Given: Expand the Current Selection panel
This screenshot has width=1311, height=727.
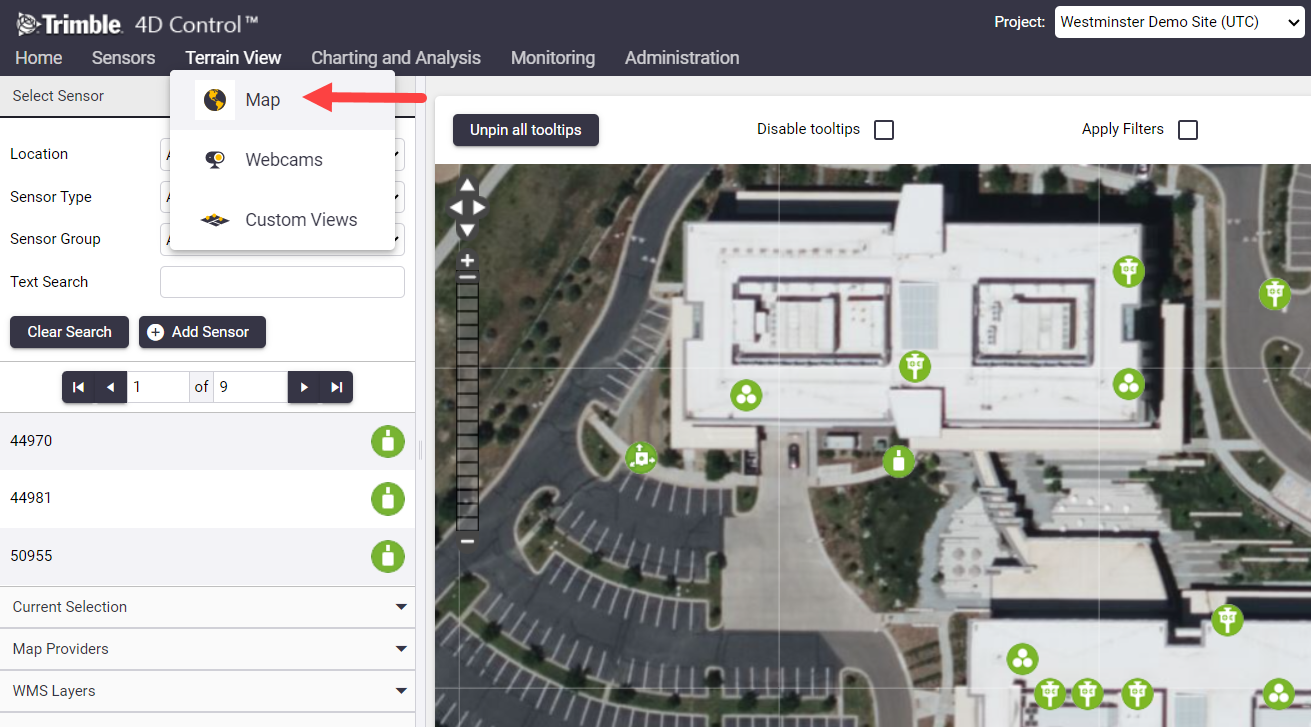Looking at the screenshot, I should pos(207,607).
